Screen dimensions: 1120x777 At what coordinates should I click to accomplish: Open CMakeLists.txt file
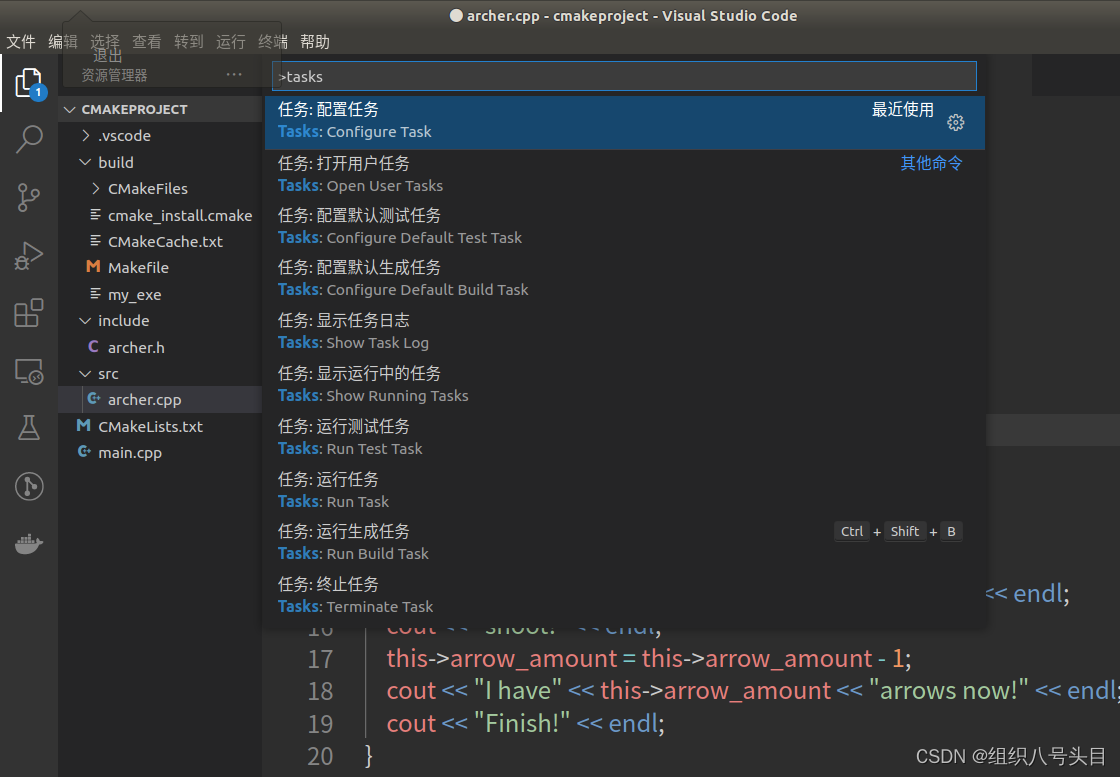(x=161, y=426)
